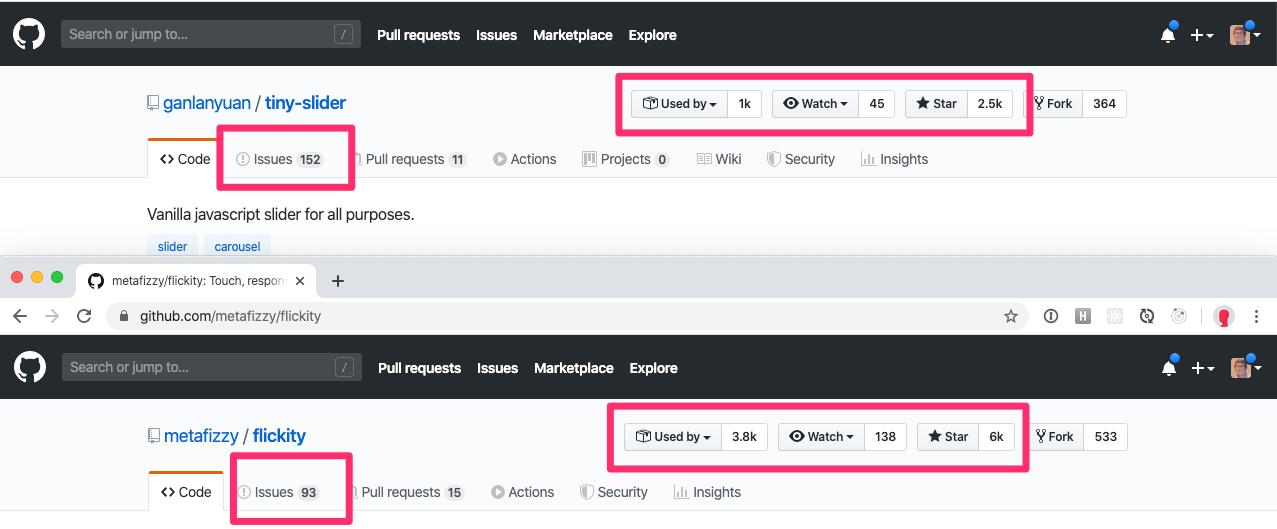Screen dimensions: 1277x529
Task: Expand plus create menu on flickity page
Action: click(x=1202, y=368)
